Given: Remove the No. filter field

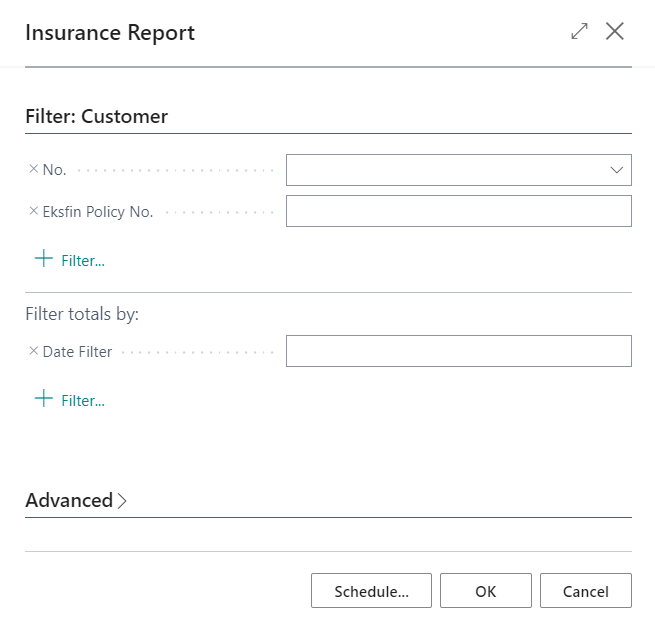Looking at the screenshot, I should (33, 170).
